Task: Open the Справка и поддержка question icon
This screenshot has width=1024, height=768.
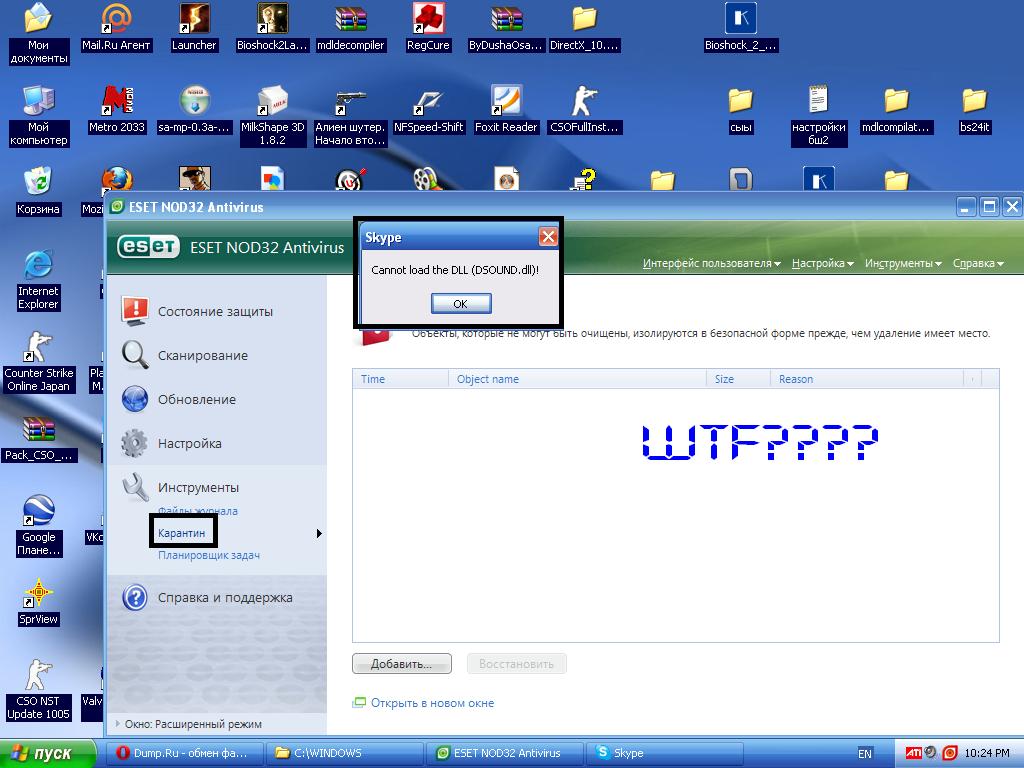Action: tap(135, 597)
